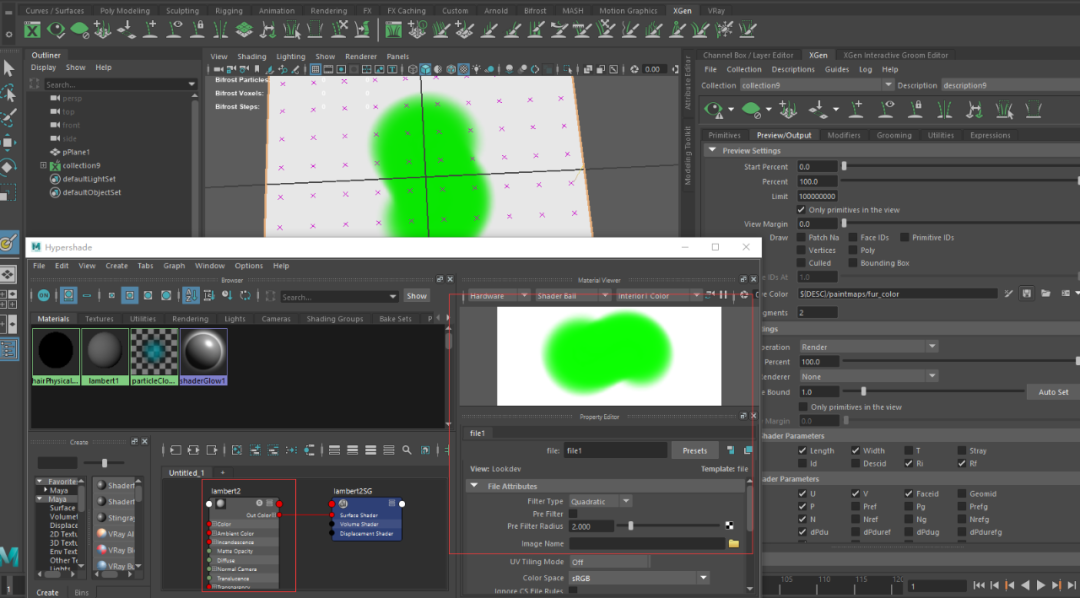Image resolution: width=1080 pixels, height=598 pixels.
Task: Click the View Margin slider handle
Action: tap(844, 224)
